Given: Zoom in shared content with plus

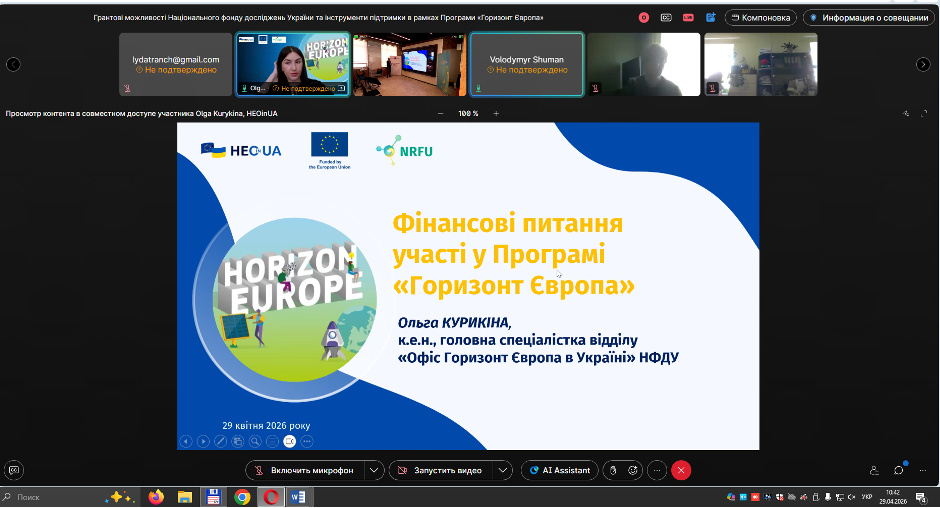Looking at the screenshot, I should point(496,113).
